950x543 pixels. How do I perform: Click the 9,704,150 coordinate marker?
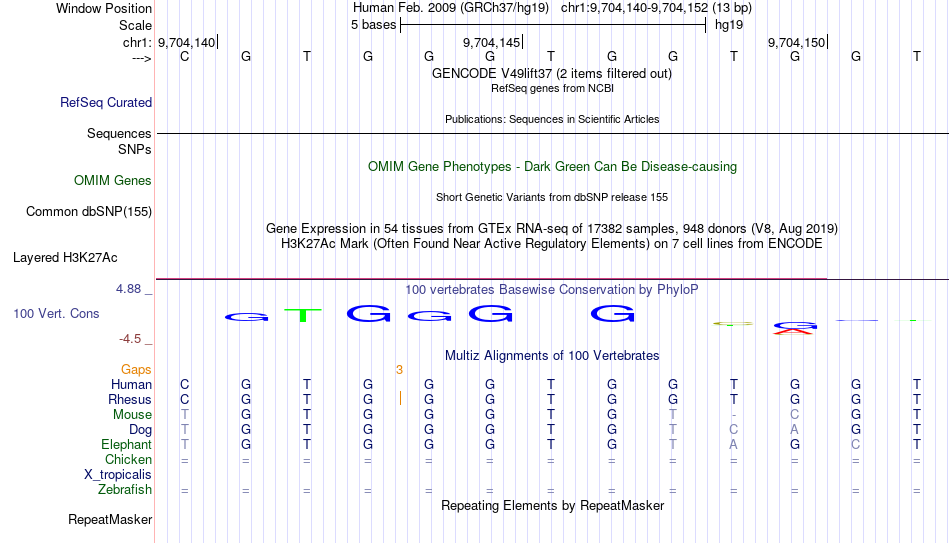pyautogui.click(x=796, y=42)
